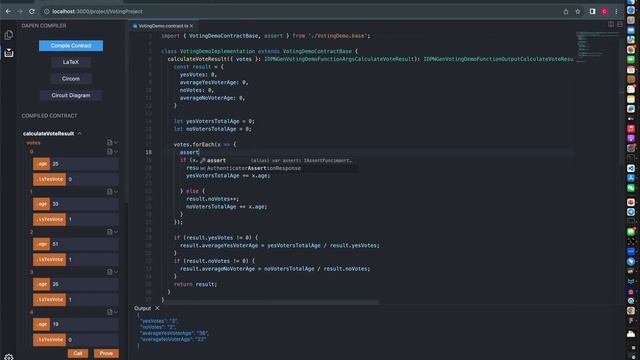Open the chevron dropdown for vote item 1
Image resolution: width=640 pixels, height=360 pixels.
click(116, 191)
